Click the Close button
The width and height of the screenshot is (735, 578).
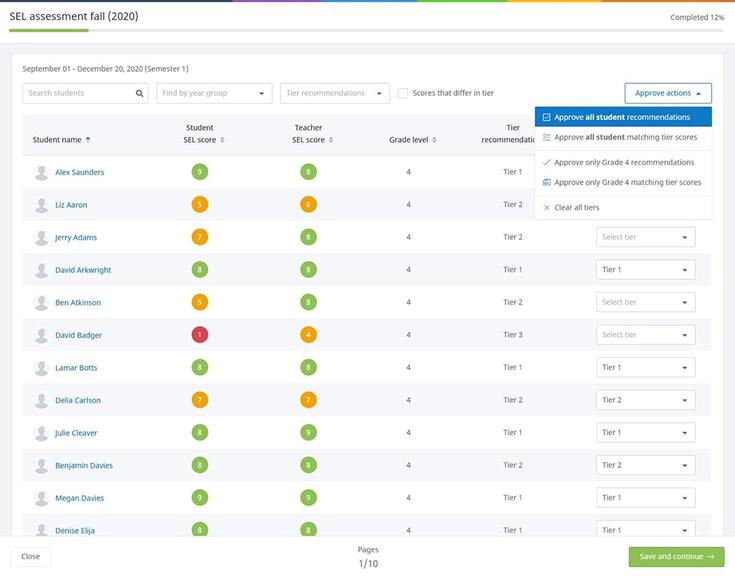tap(30, 556)
